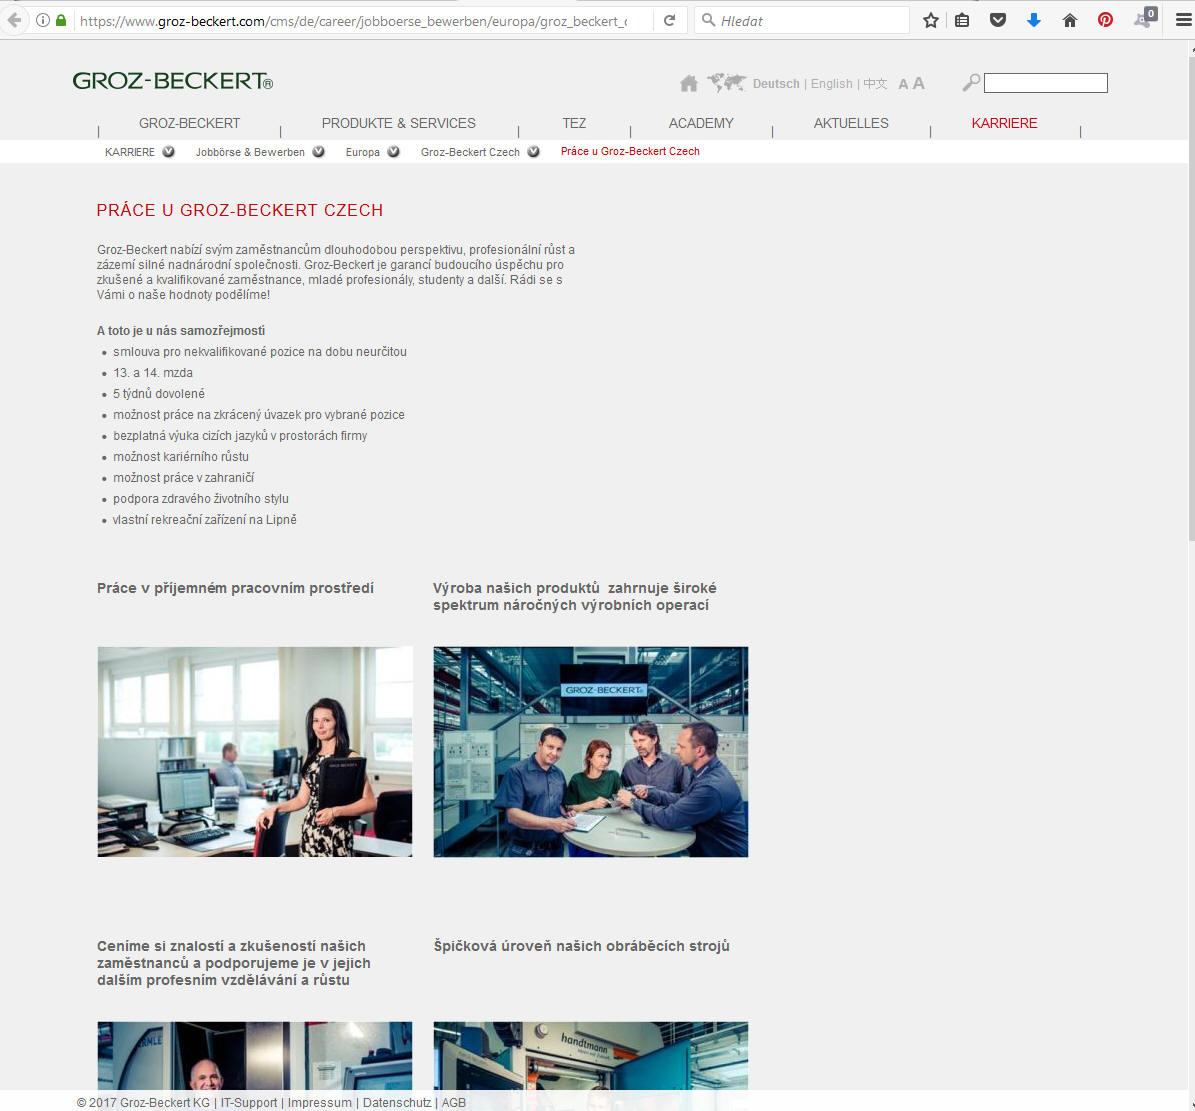Open the AGB footer link
The width and height of the screenshot is (1195, 1111).
(453, 1103)
